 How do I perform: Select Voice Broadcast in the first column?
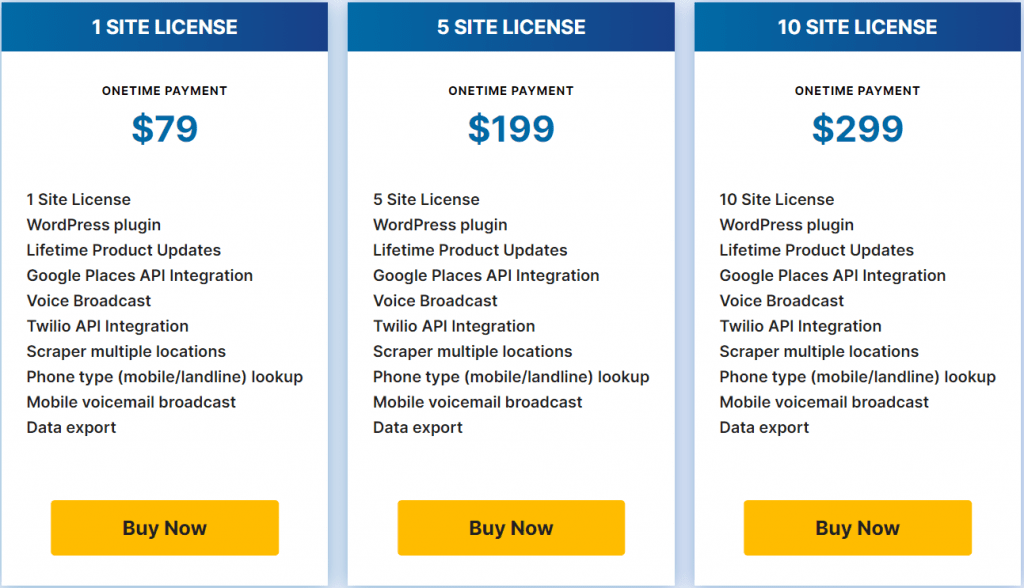[x=85, y=300]
